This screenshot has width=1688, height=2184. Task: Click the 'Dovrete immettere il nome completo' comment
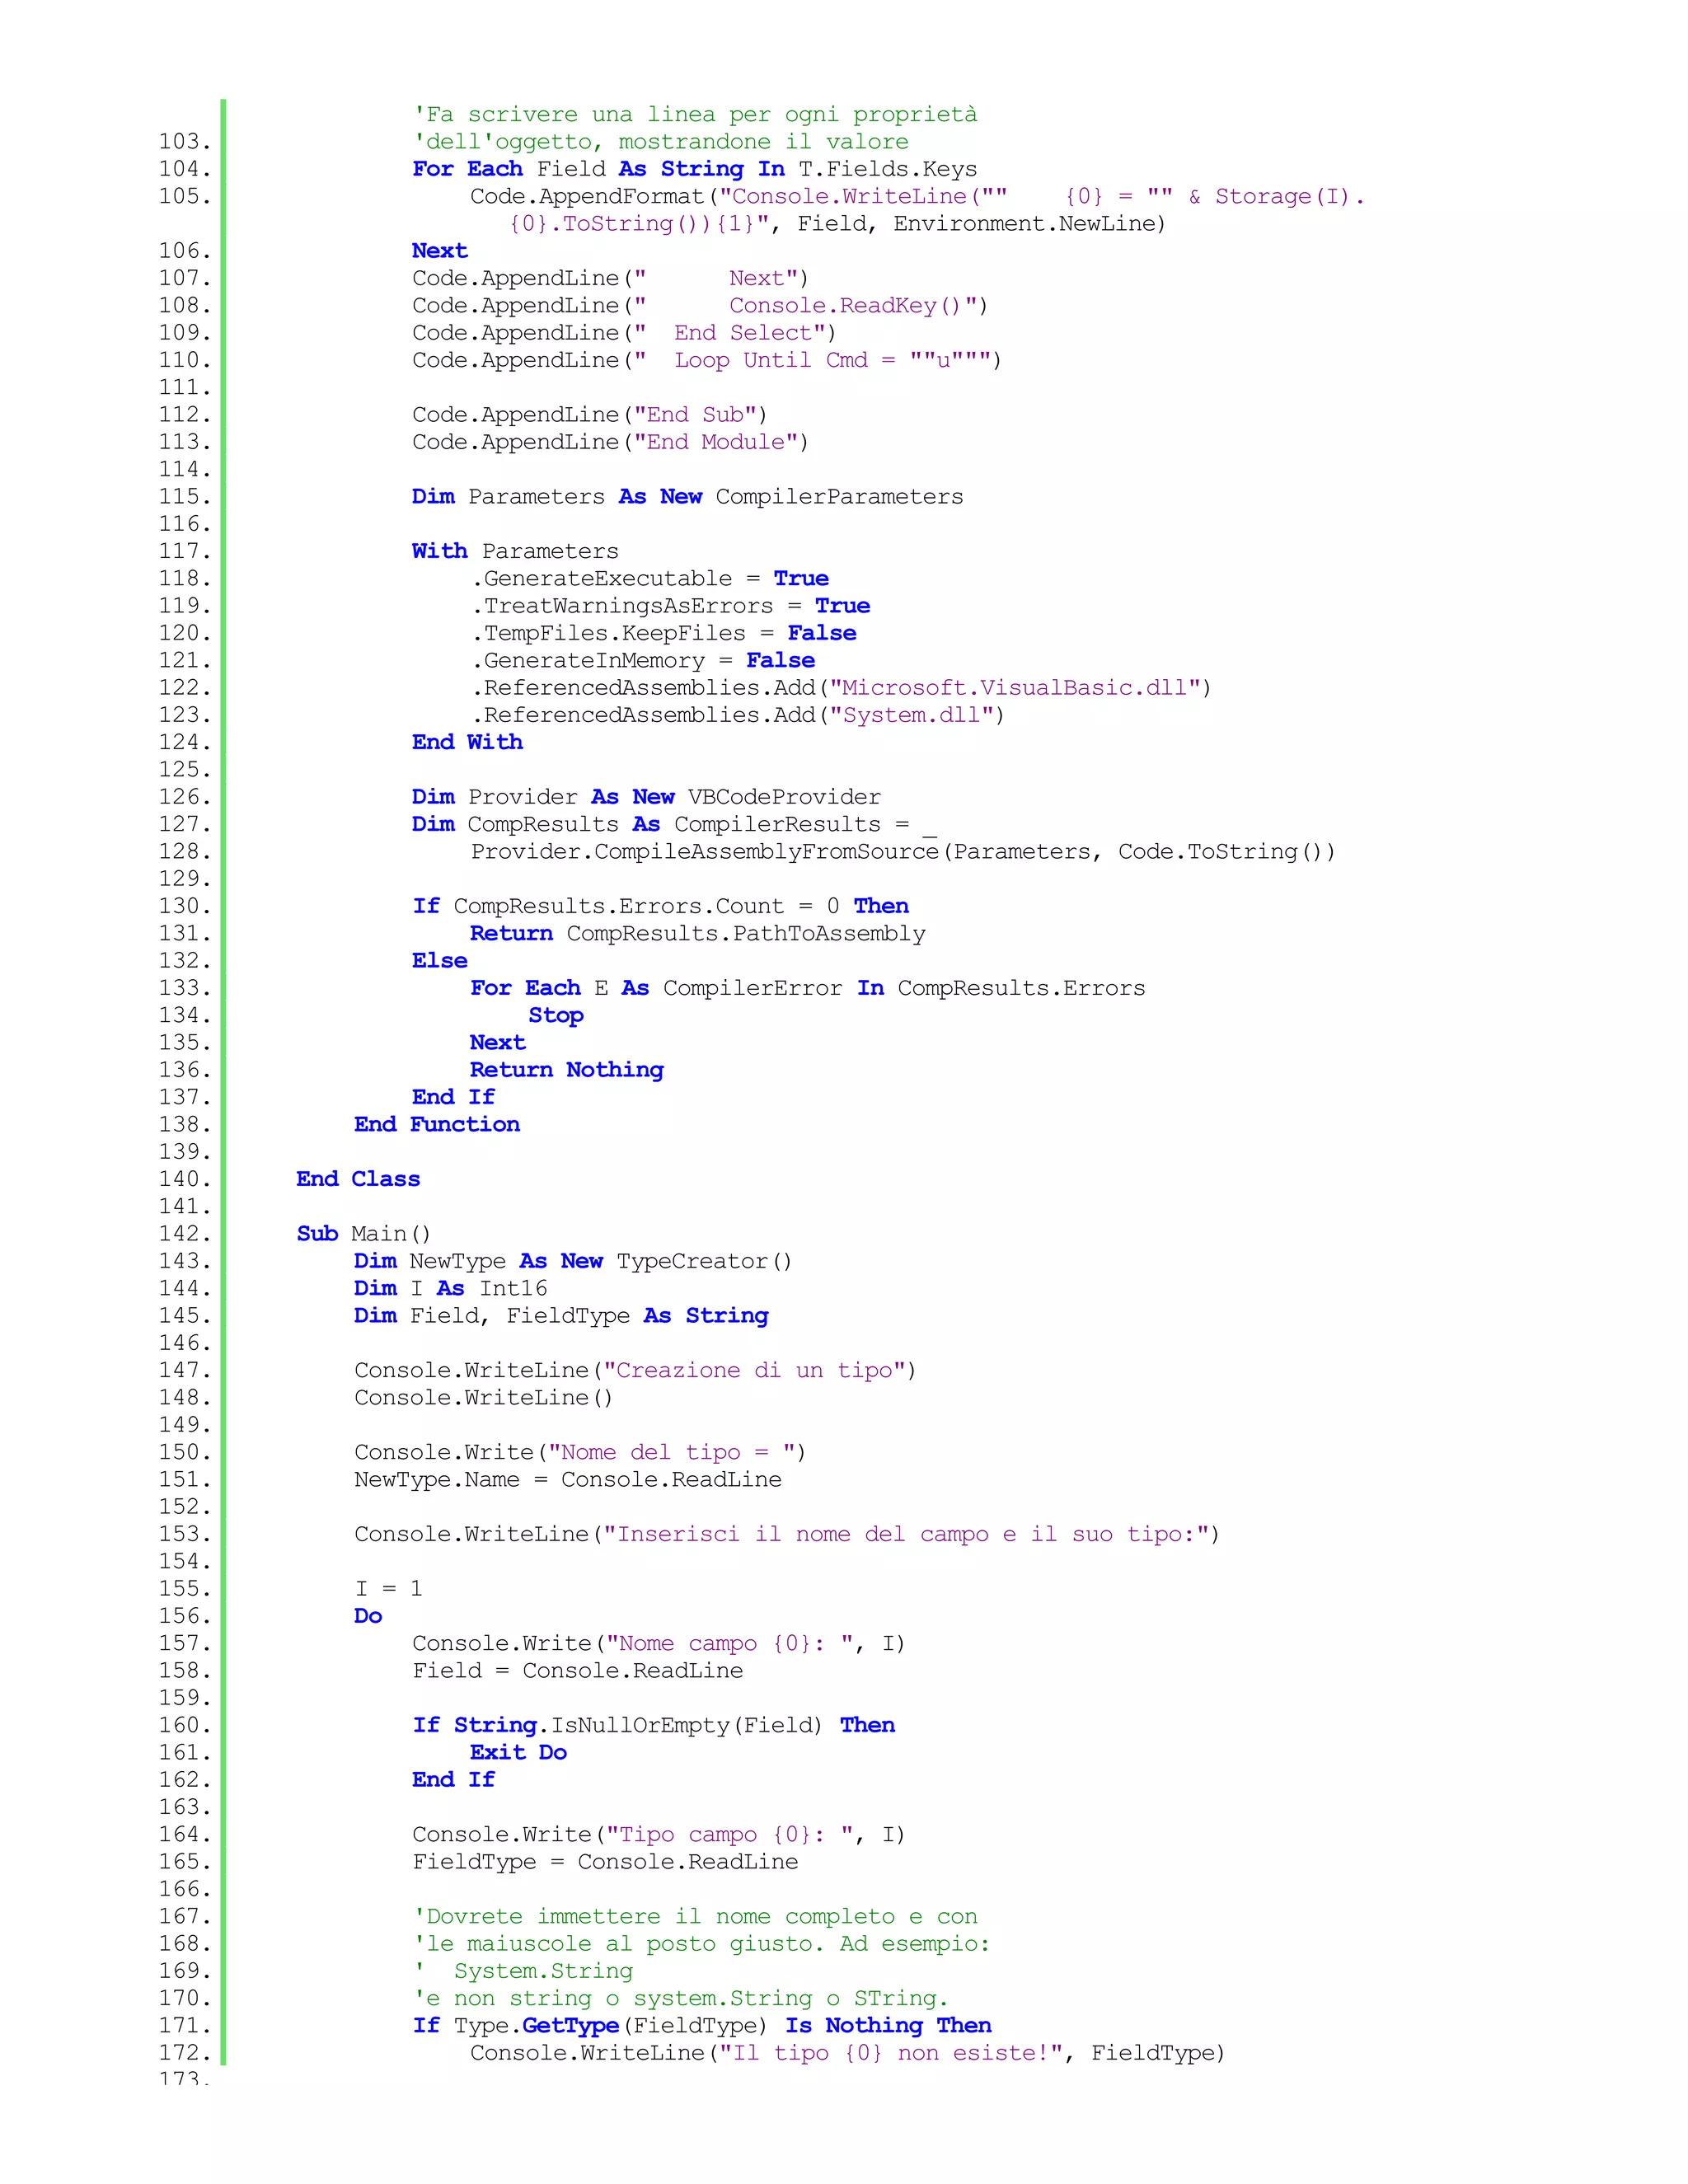click(695, 1917)
